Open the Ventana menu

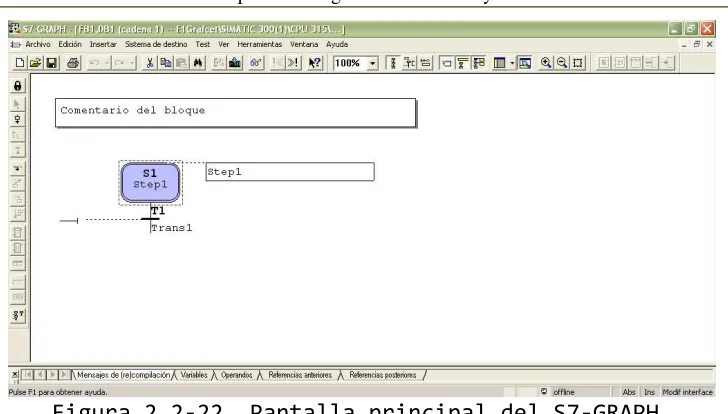coord(304,45)
